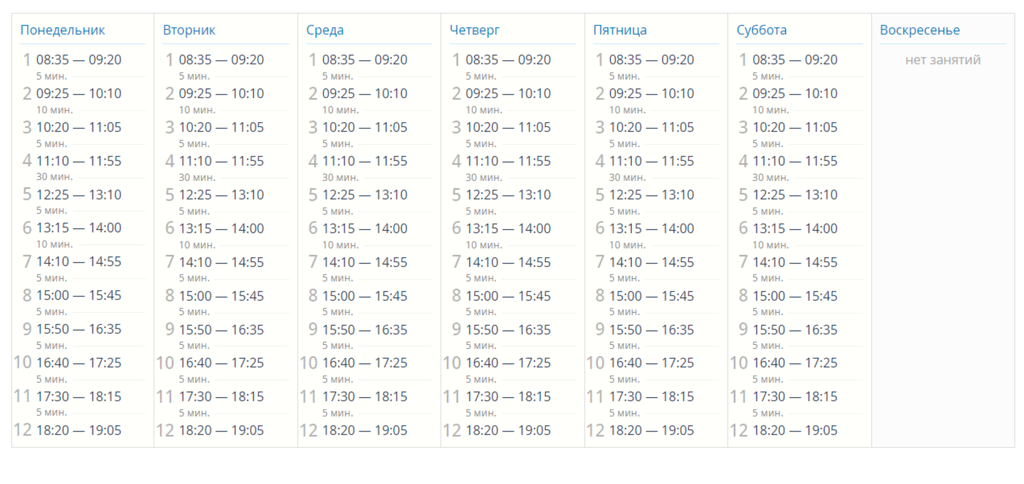Select Понедельник lesson 9 at 15:50 — 16:35
The image size is (1024, 484).
coord(79,329)
